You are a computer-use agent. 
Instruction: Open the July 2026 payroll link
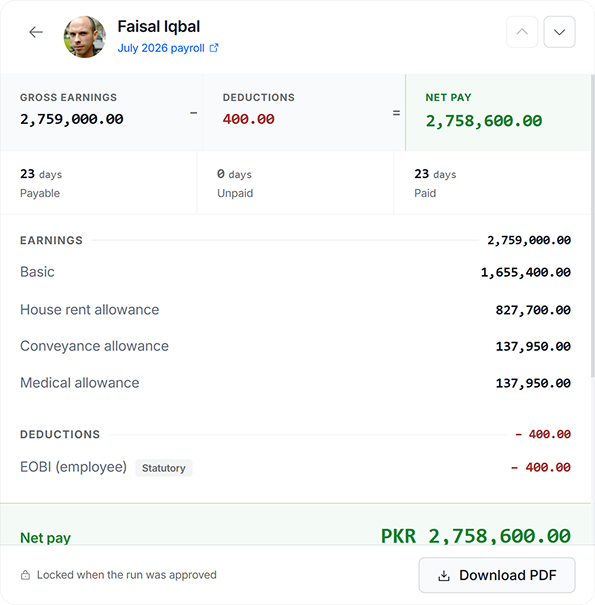[x=161, y=48]
